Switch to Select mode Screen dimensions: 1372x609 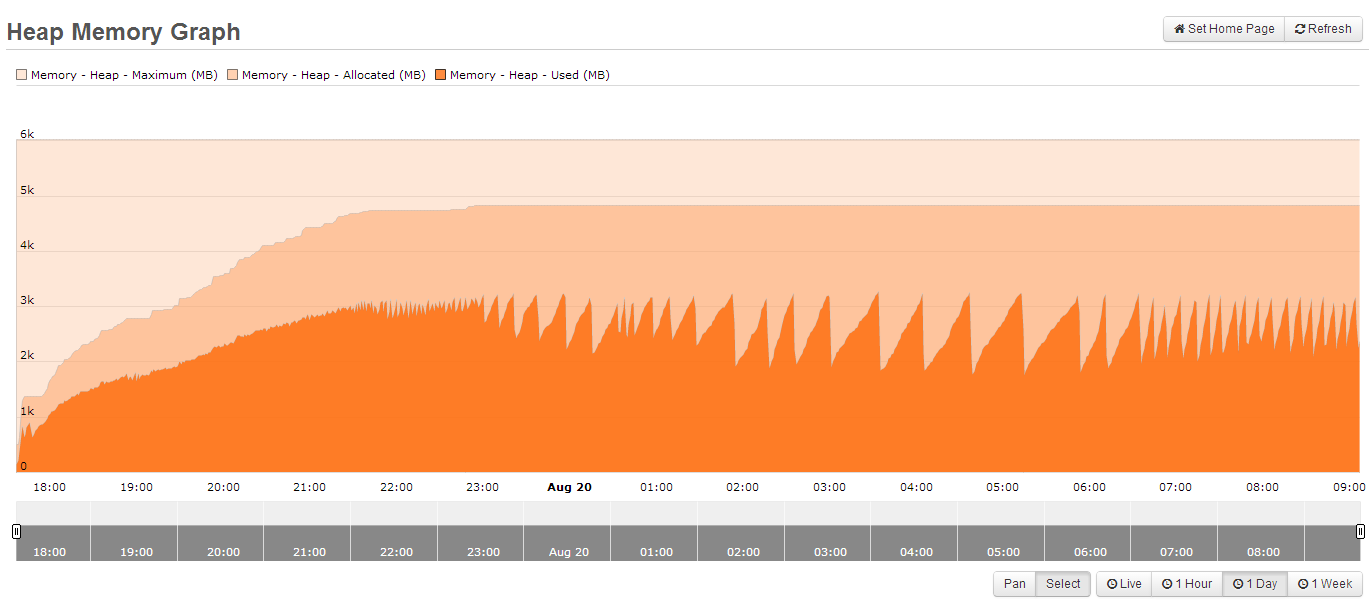pos(1063,584)
